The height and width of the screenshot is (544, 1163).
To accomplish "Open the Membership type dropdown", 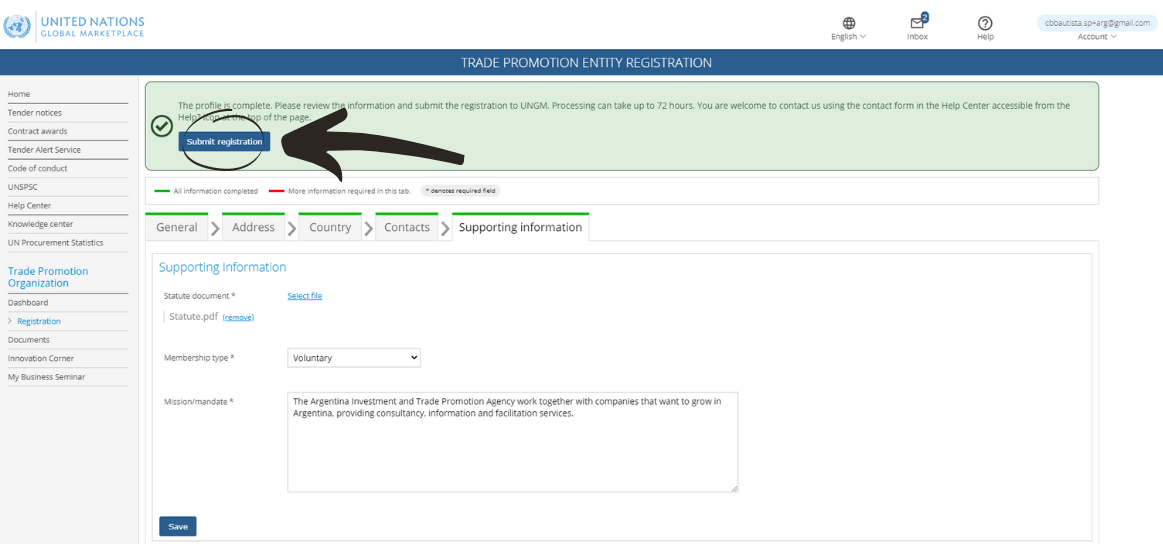I will tap(354, 358).
